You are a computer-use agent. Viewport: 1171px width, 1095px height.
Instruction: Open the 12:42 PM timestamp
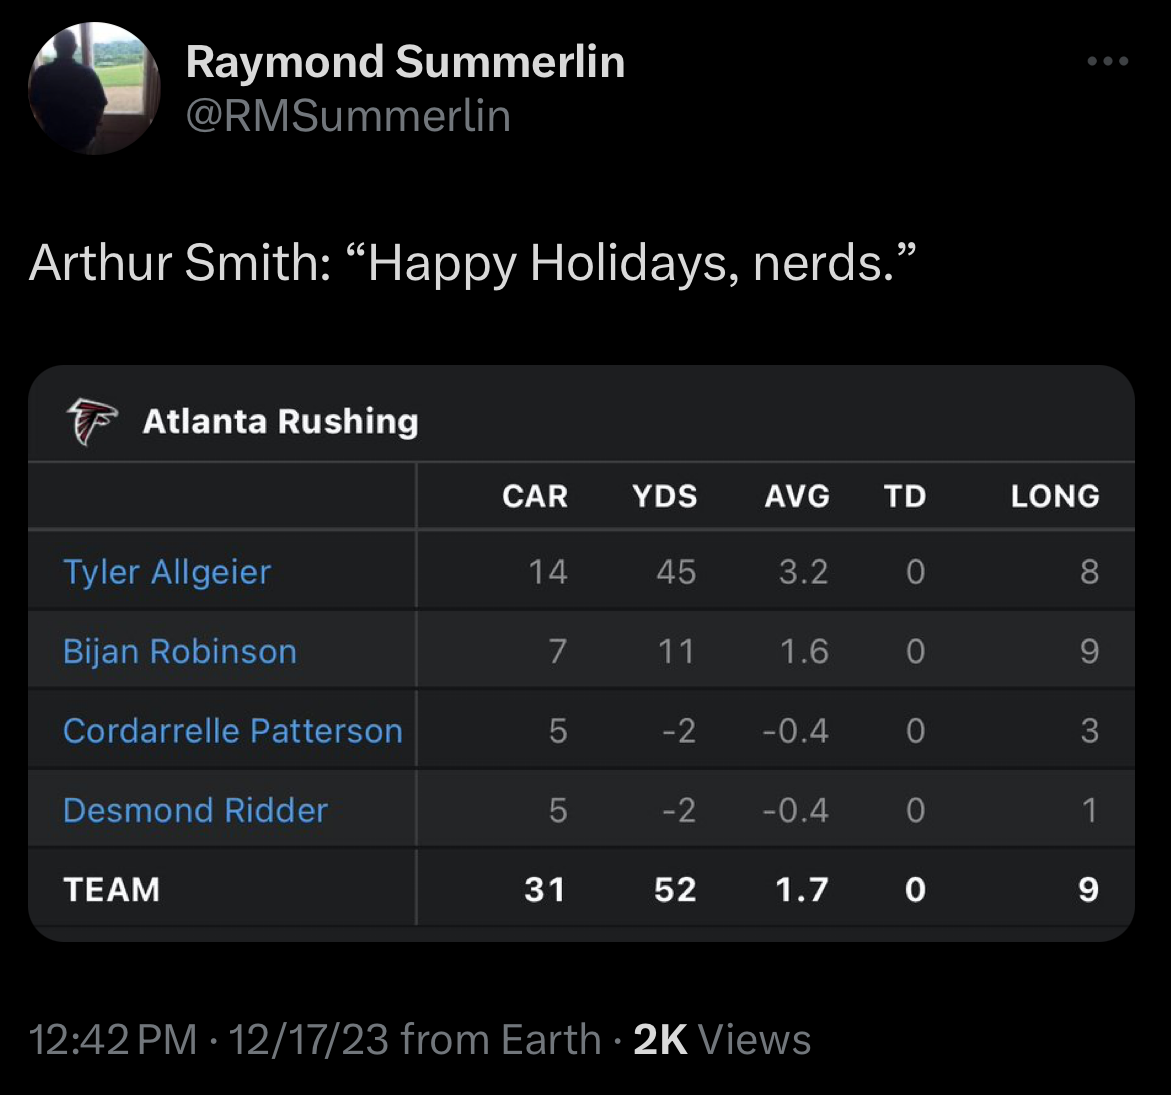[113, 1040]
